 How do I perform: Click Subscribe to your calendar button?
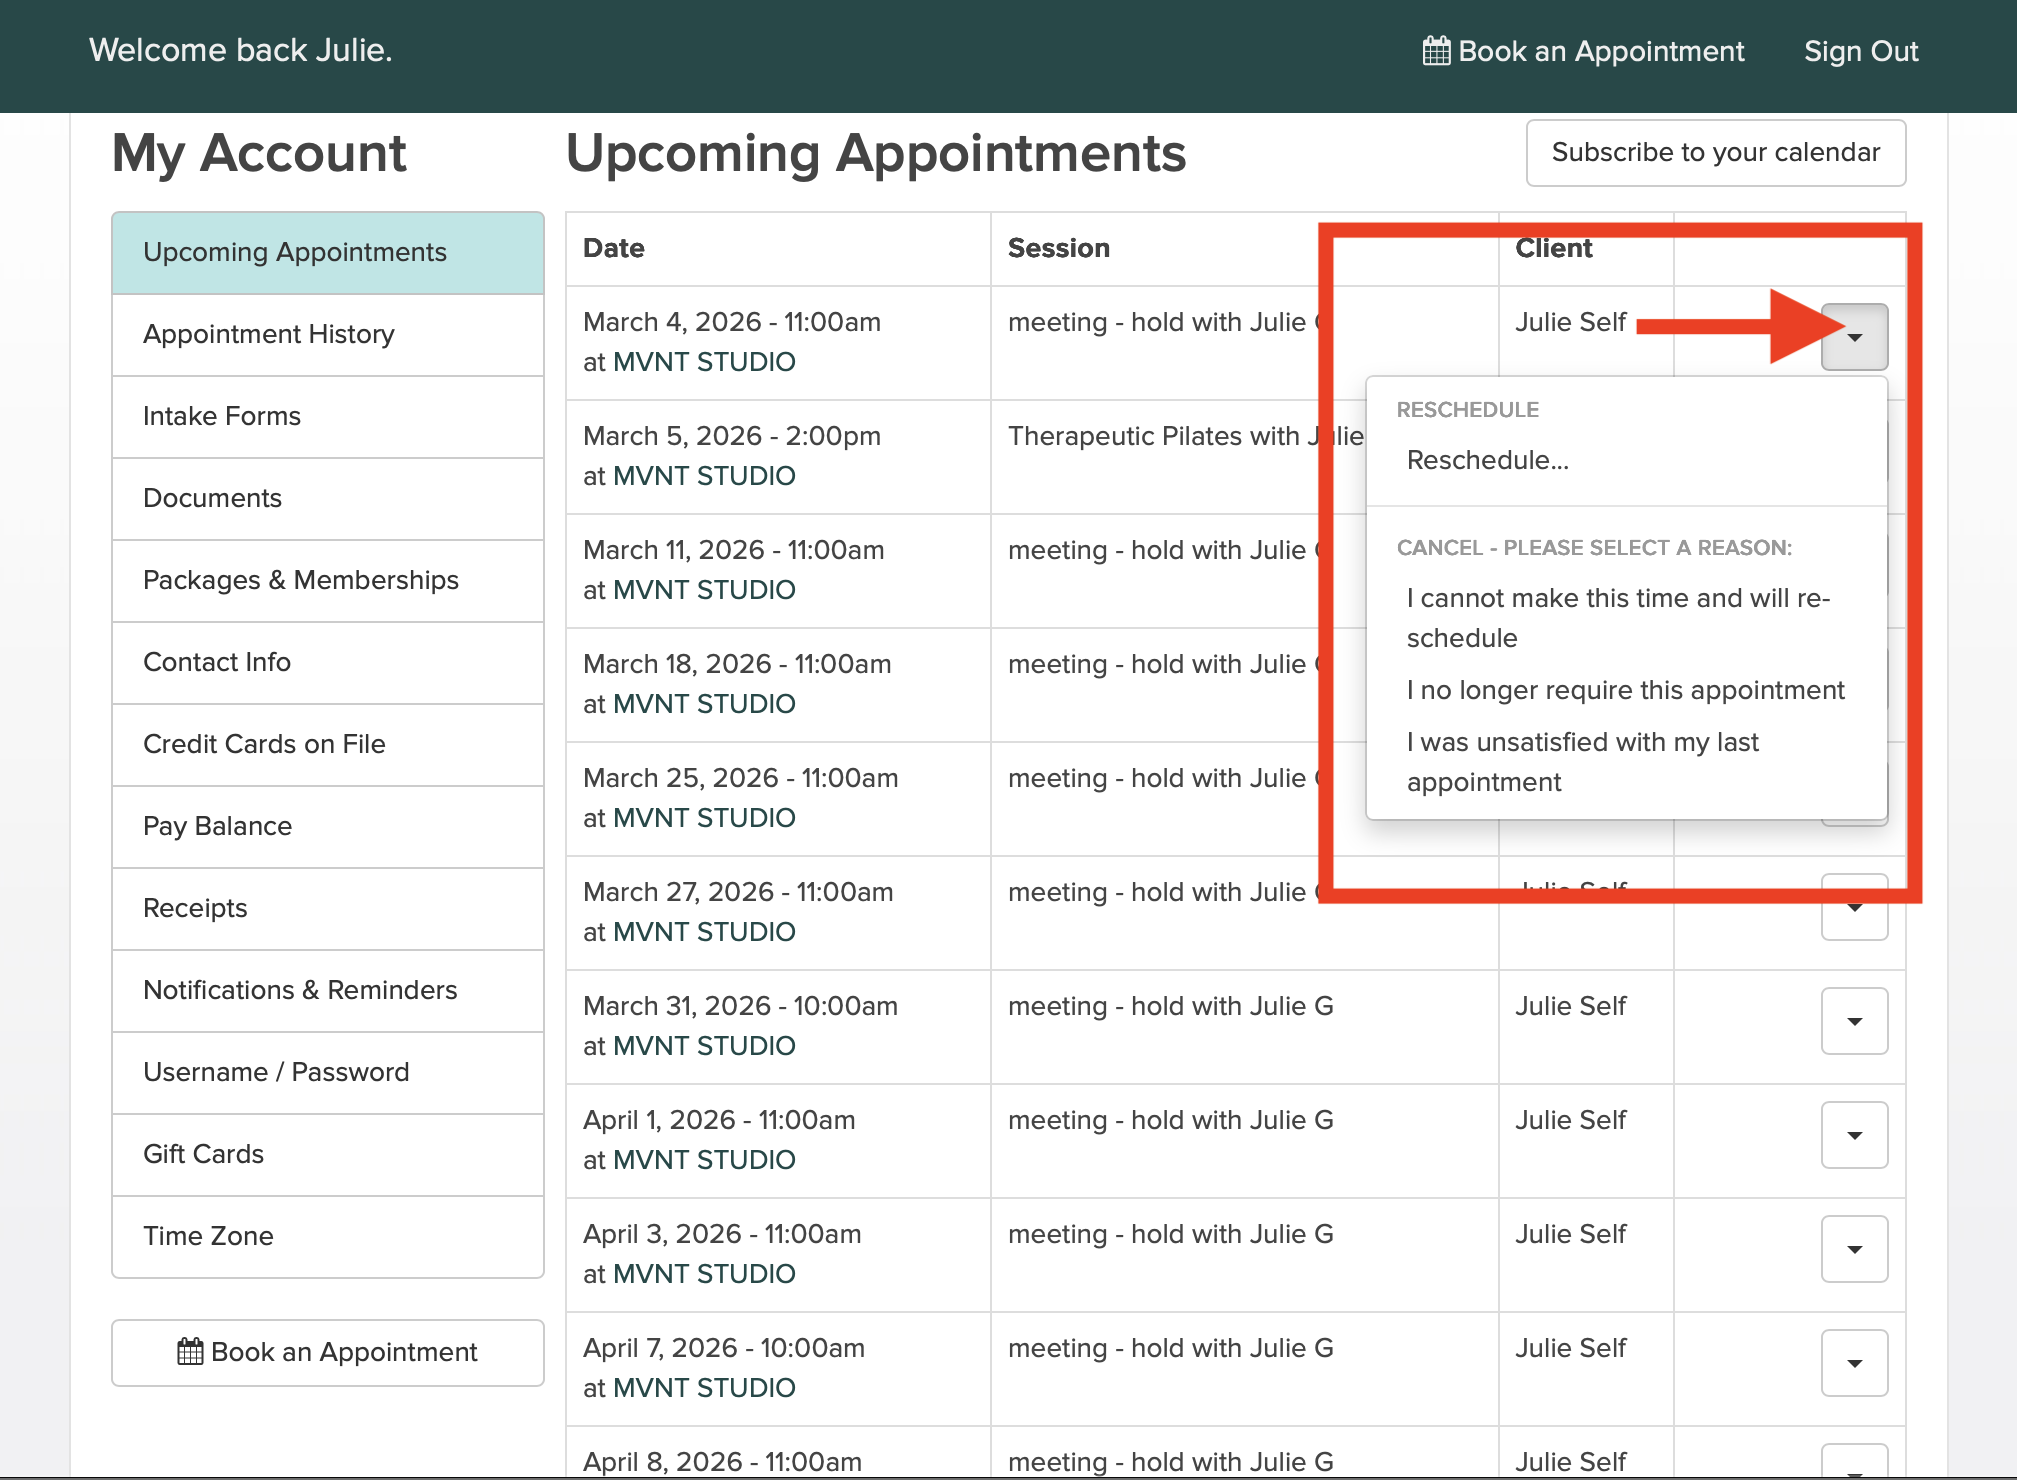(1715, 153)
